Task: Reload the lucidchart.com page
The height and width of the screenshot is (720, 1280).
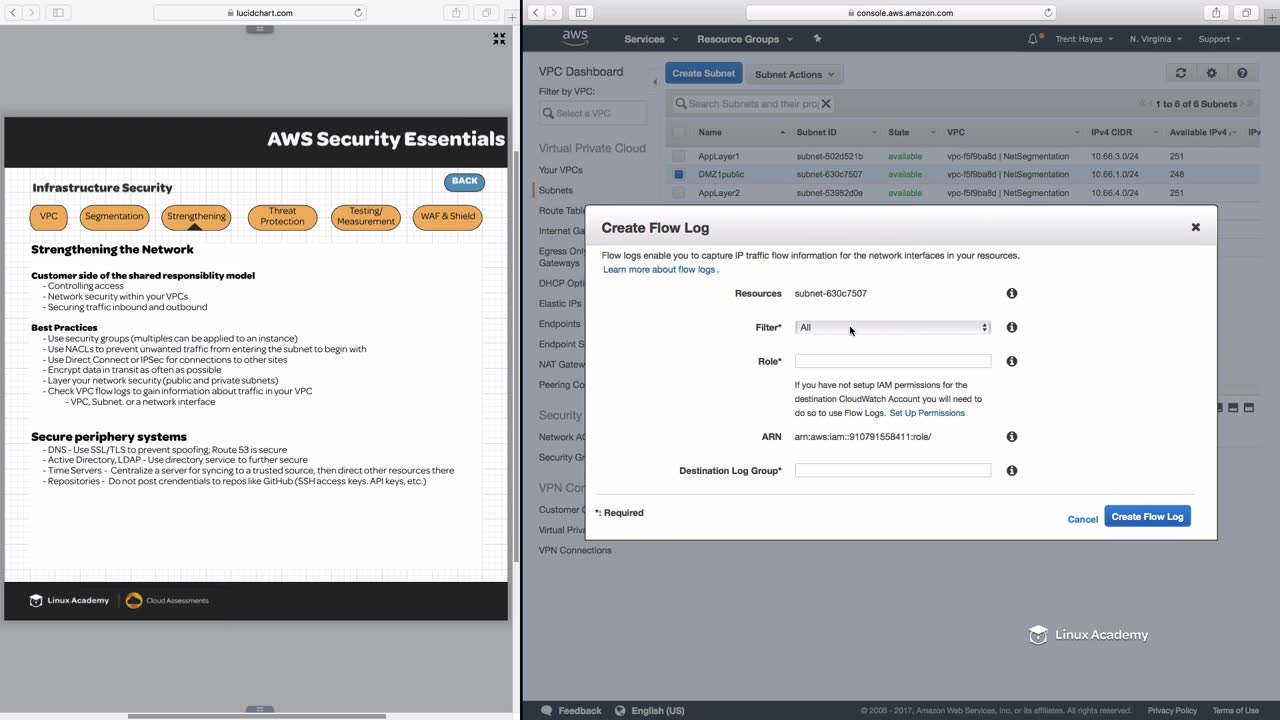Action: coord(358,13)
